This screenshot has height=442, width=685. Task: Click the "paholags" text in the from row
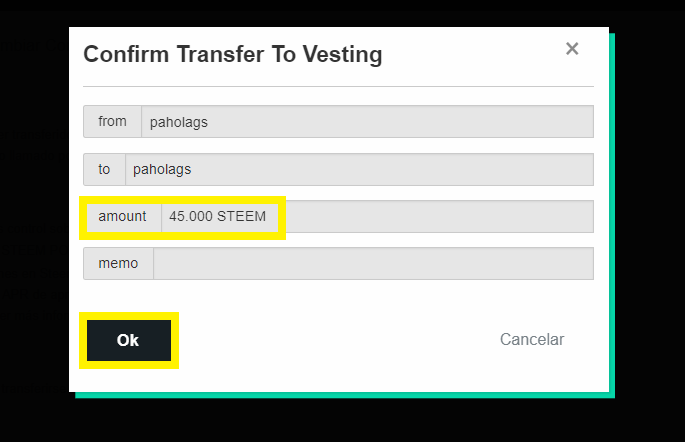(179, 123)
